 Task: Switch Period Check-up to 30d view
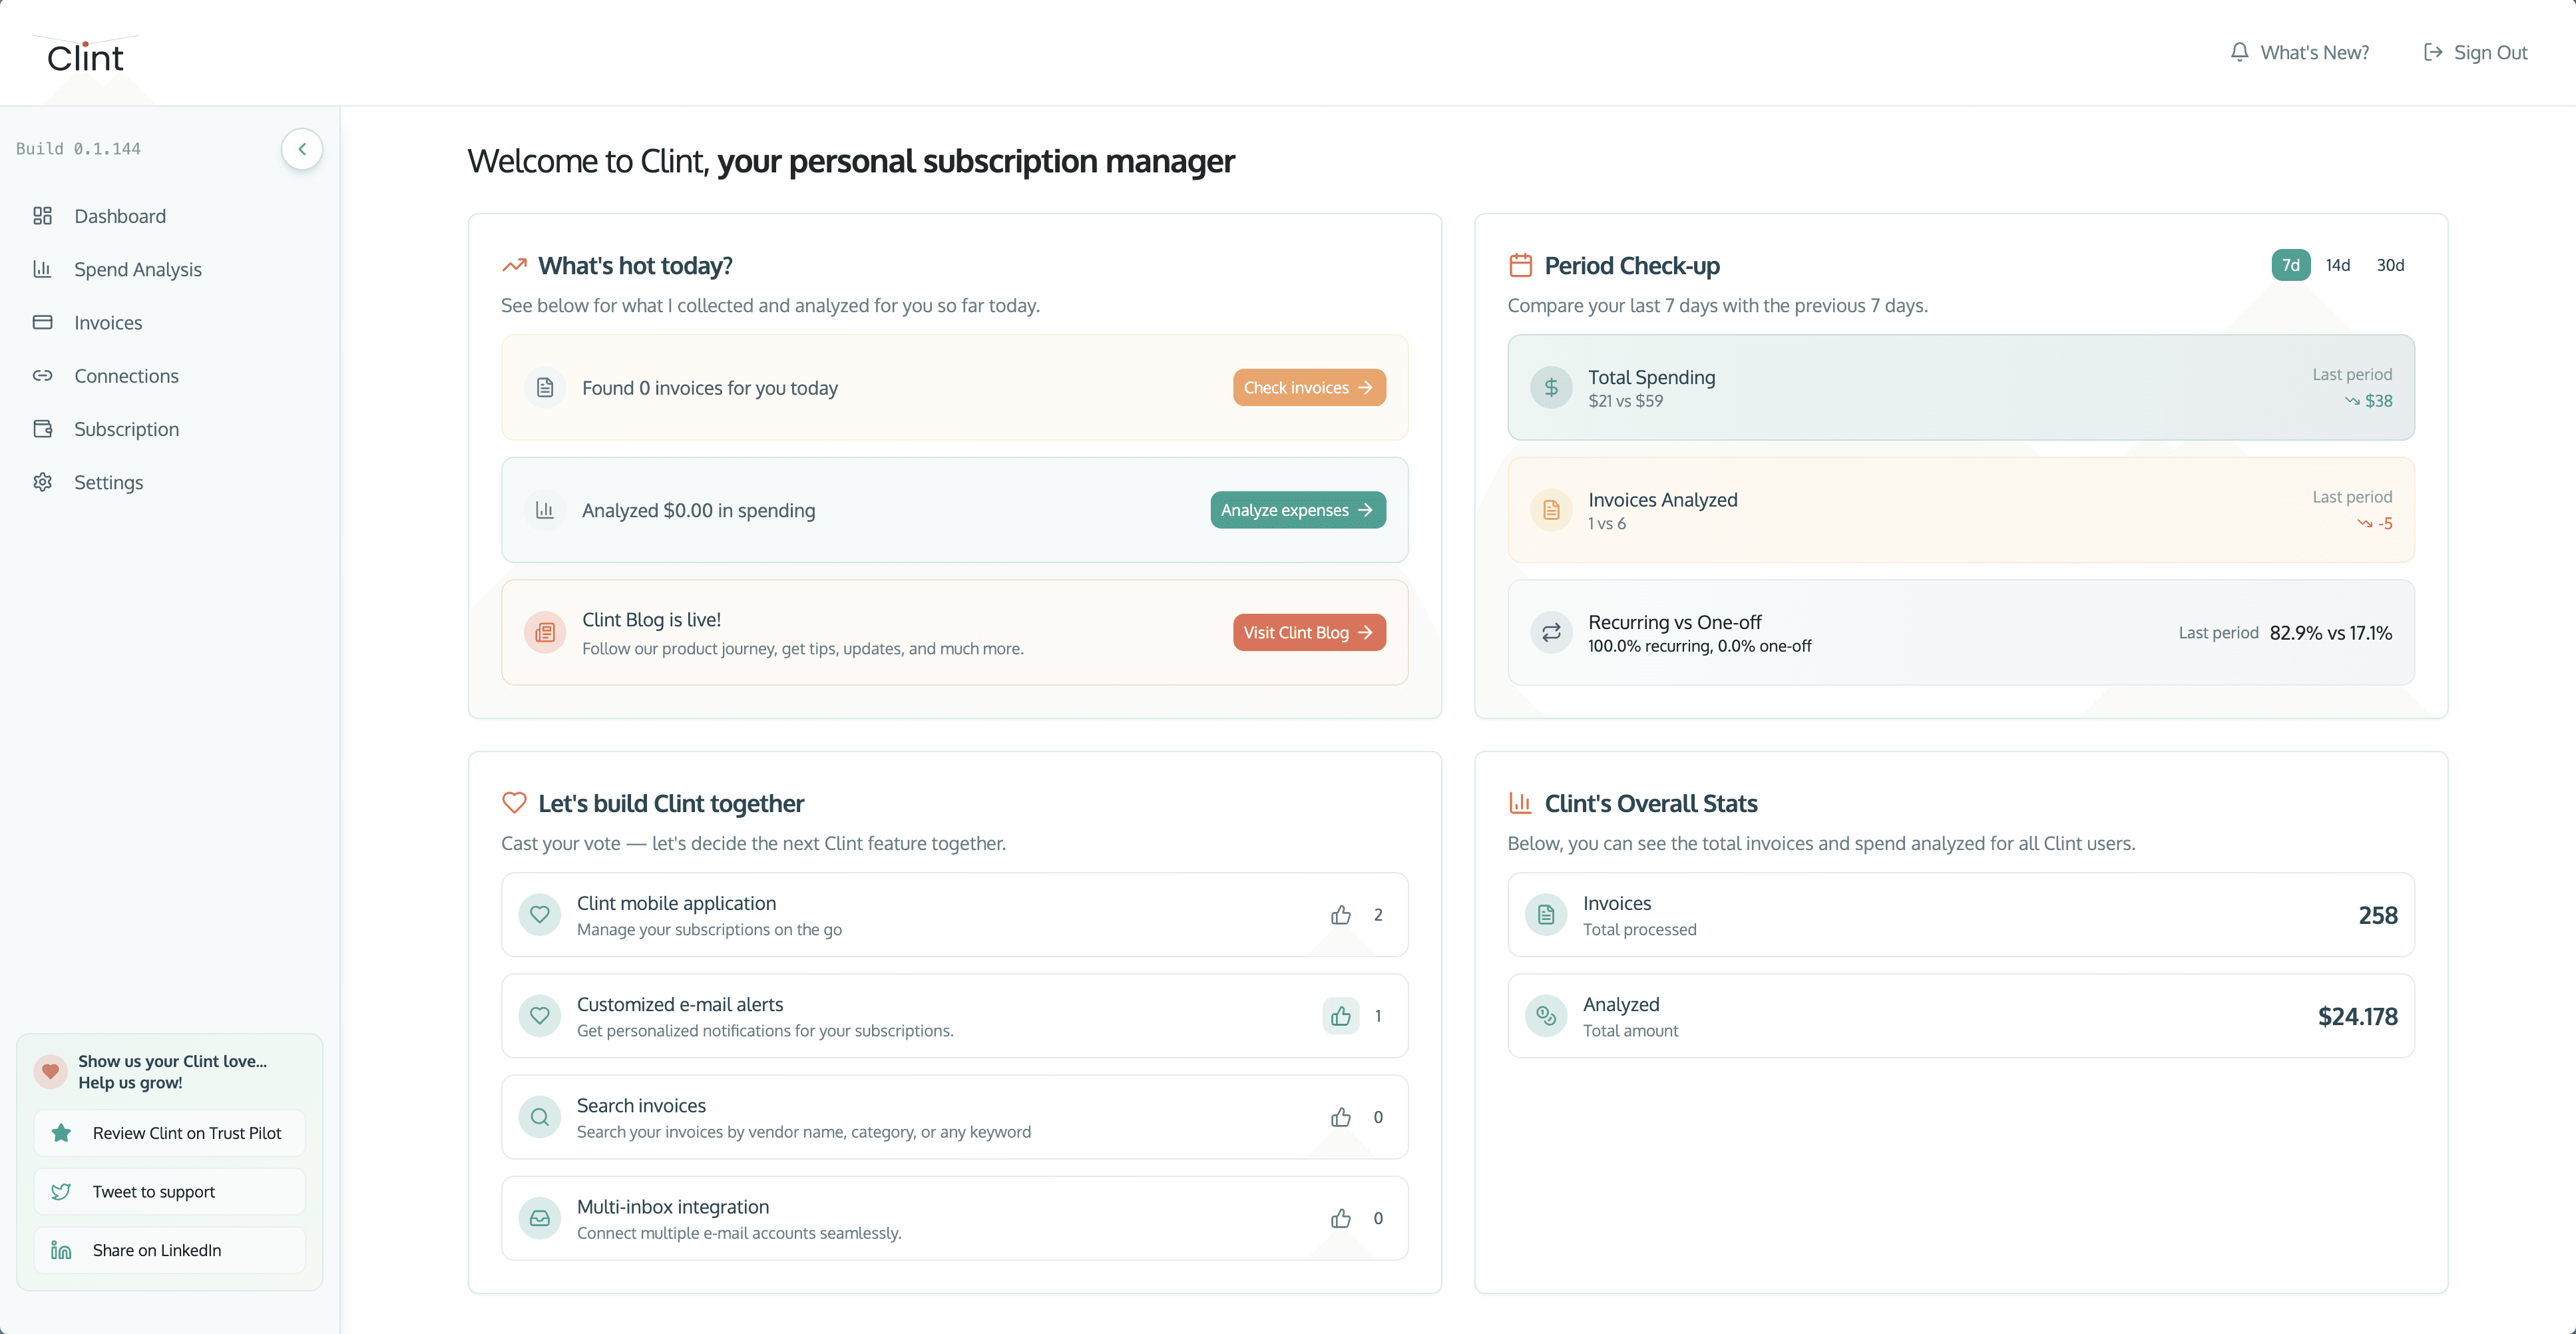point(2391,264)
